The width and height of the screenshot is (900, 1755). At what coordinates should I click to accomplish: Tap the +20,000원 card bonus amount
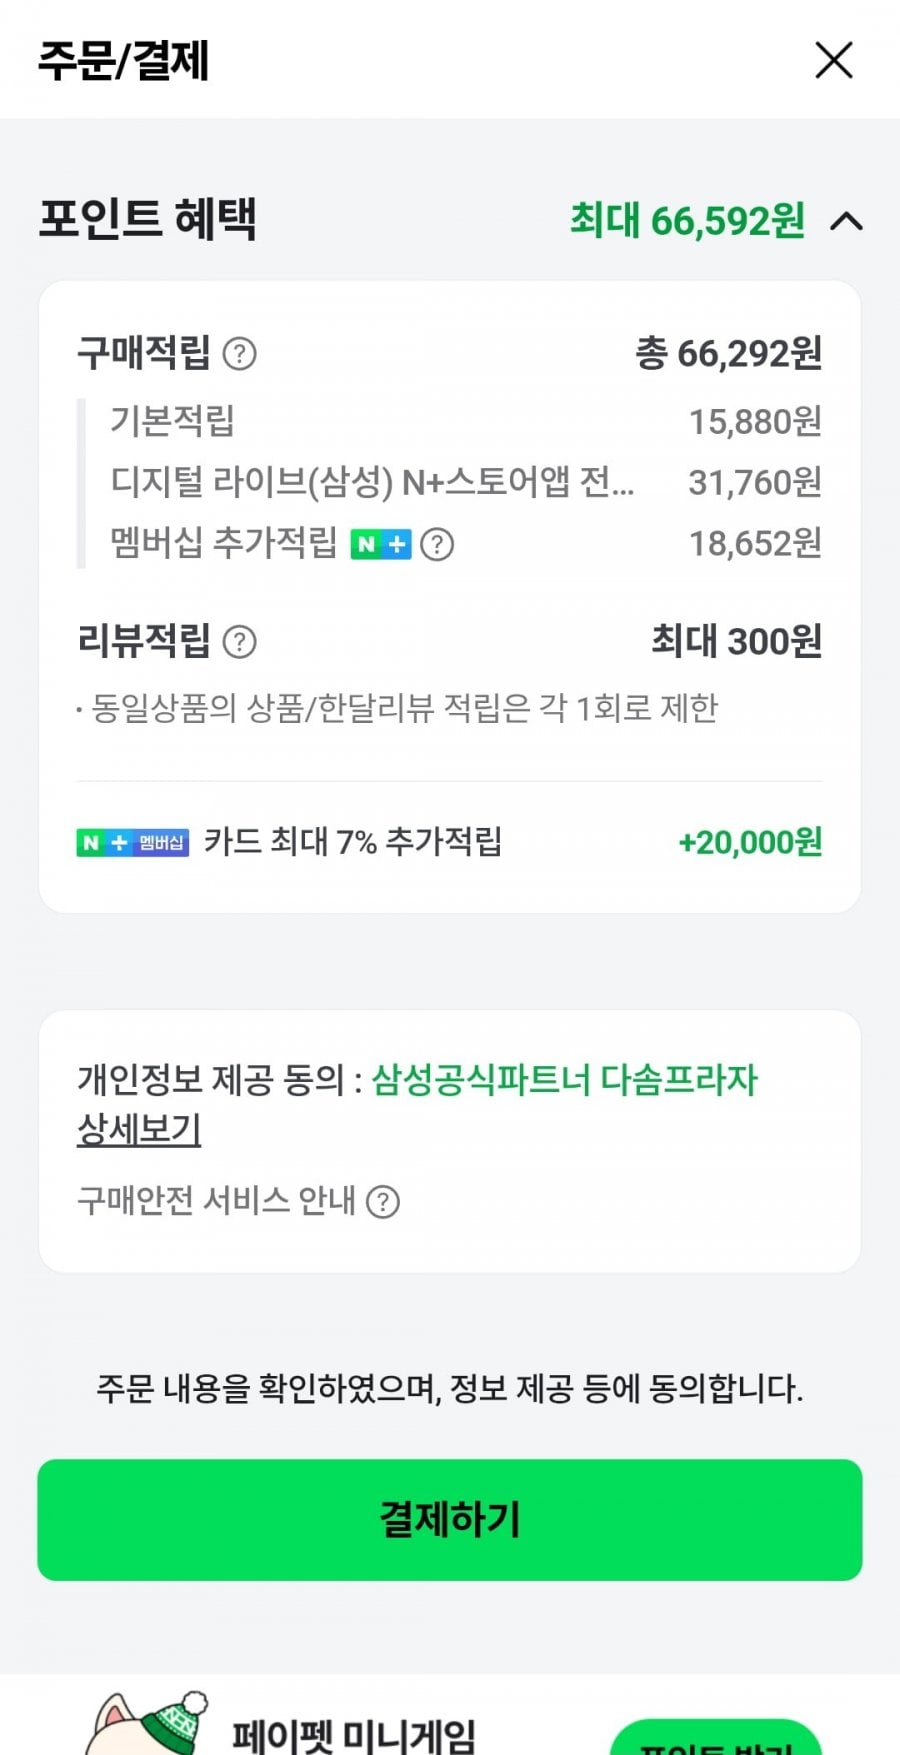coord(750,842)
